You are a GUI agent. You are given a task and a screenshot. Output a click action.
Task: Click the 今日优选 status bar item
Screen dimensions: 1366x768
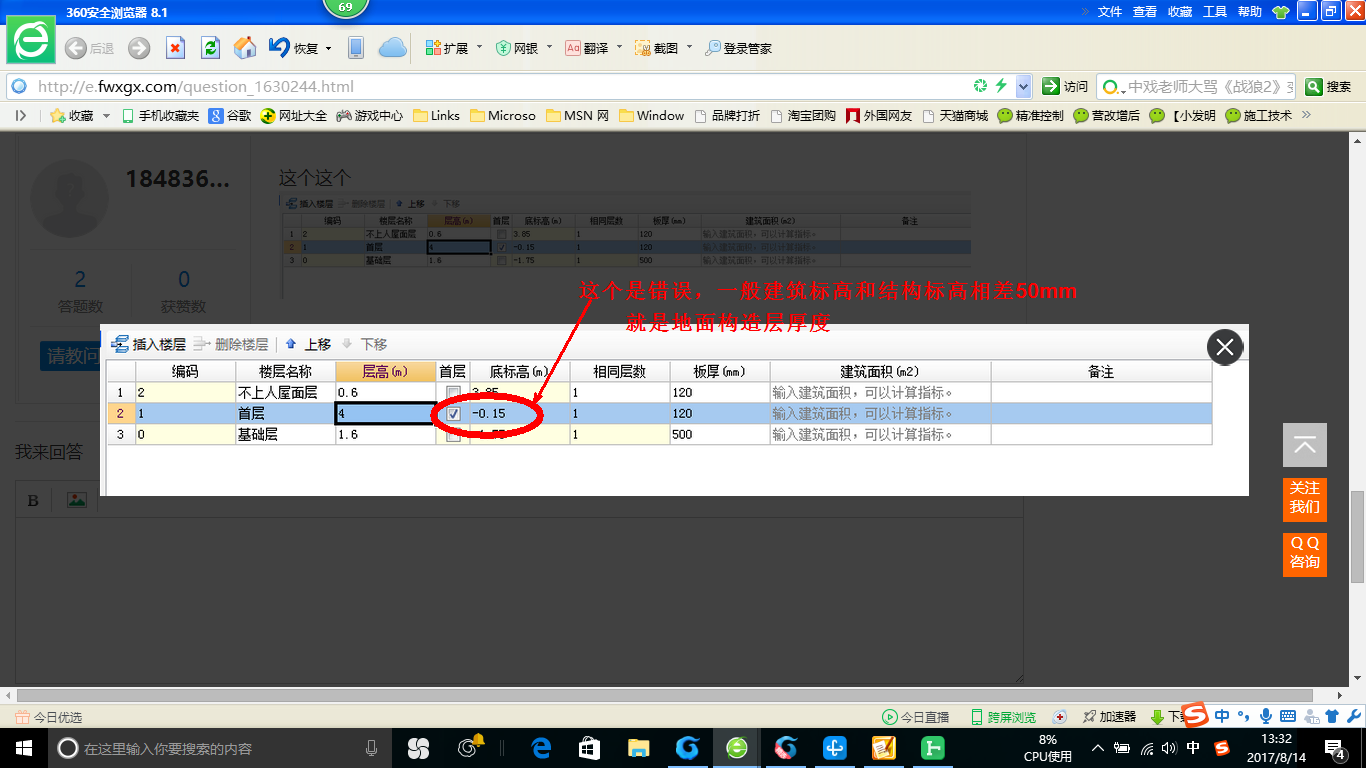click(48, 717)
